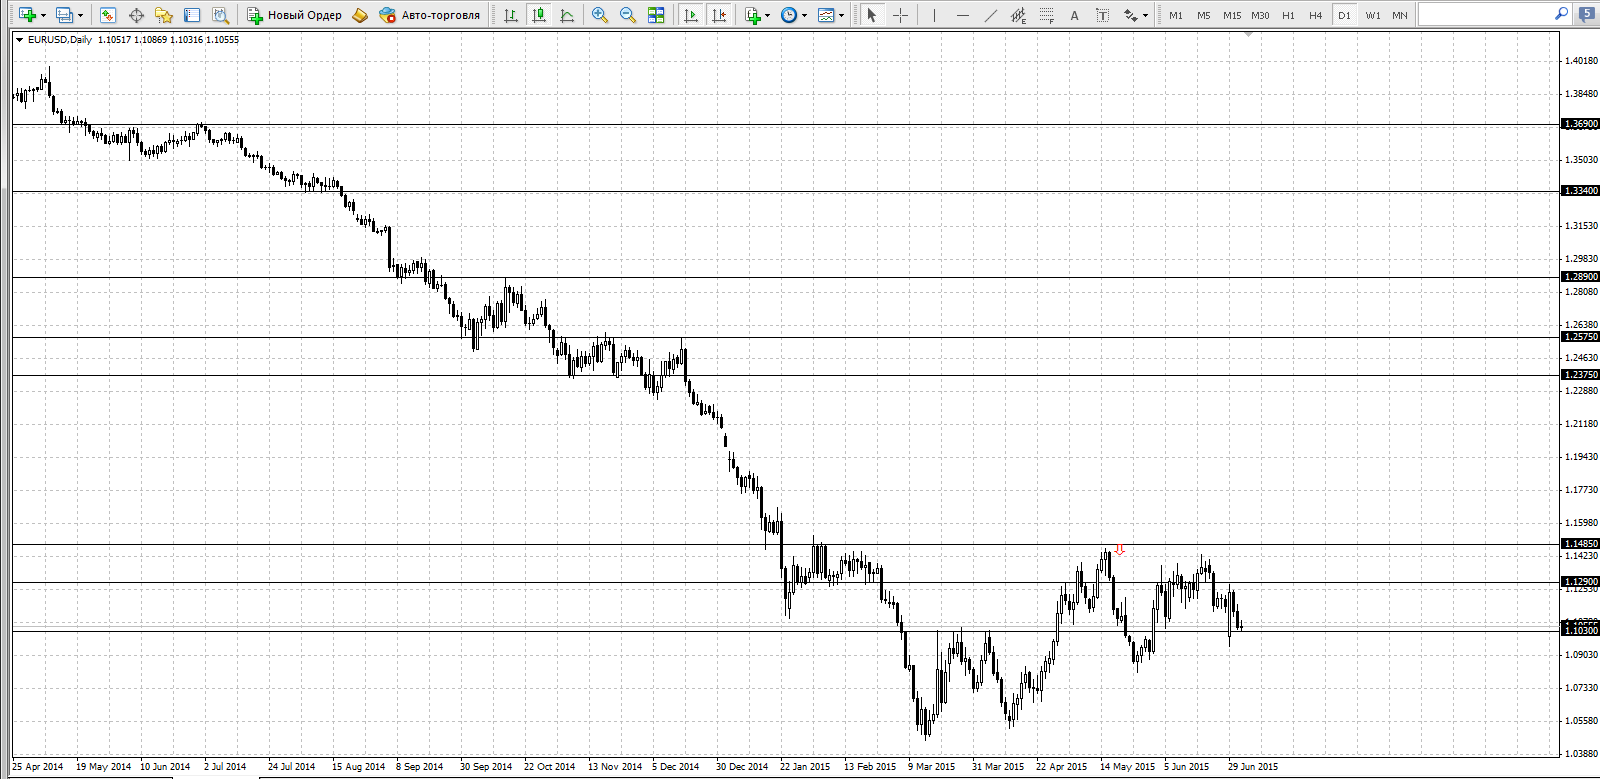Switch to the H4 timeframe
Image resolution: width=1600 pixels, height=779 pixels.
(1316, 15)
